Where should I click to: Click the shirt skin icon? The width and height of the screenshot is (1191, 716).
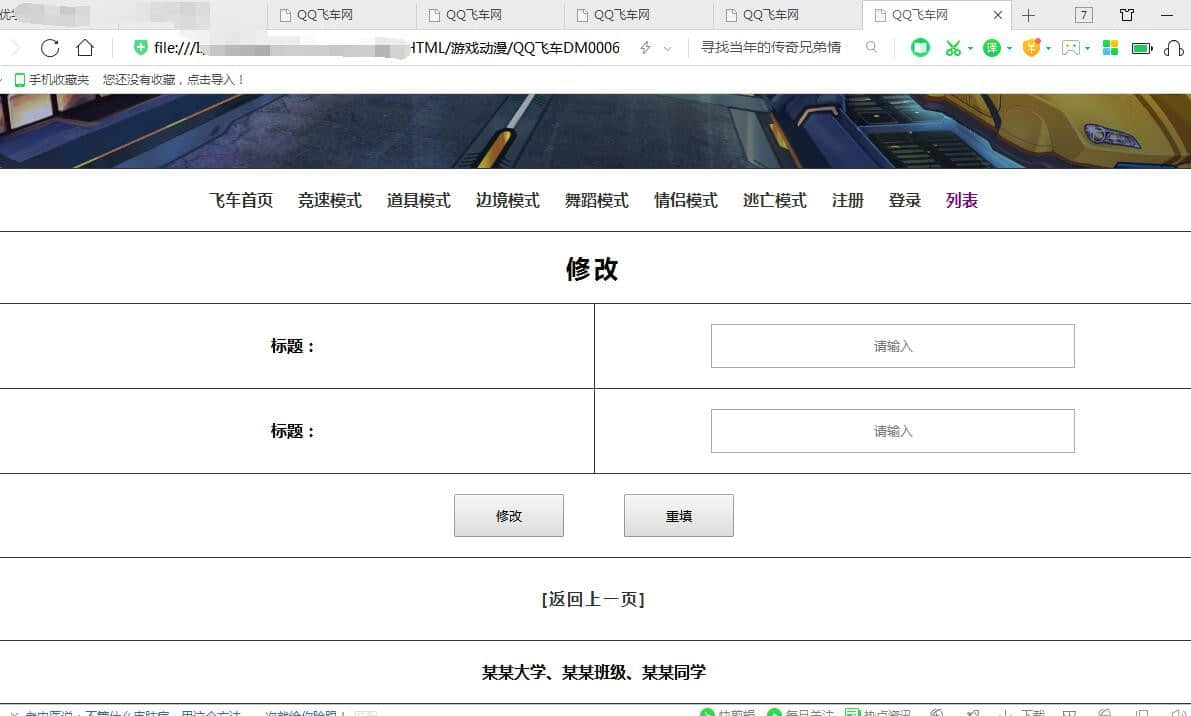1127,15
